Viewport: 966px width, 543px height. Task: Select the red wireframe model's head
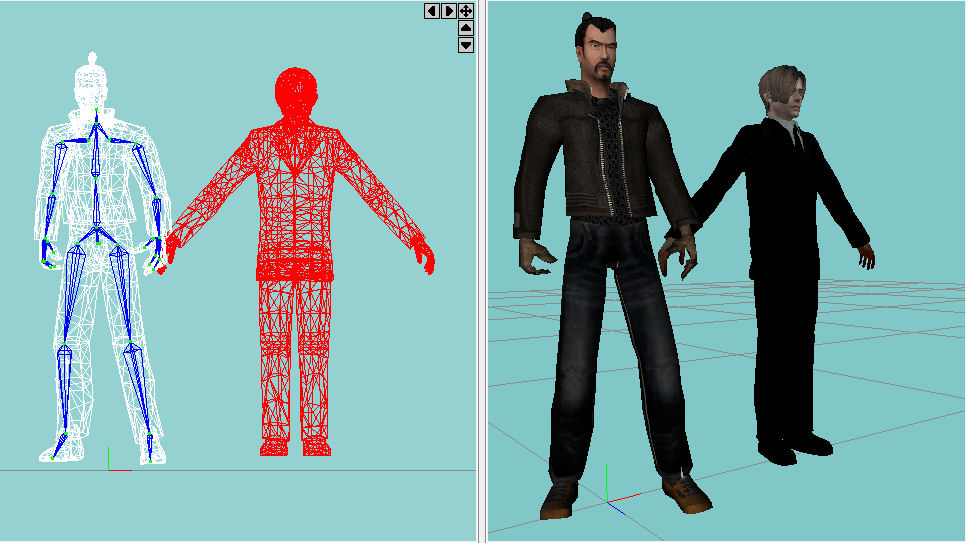(296, 97)
